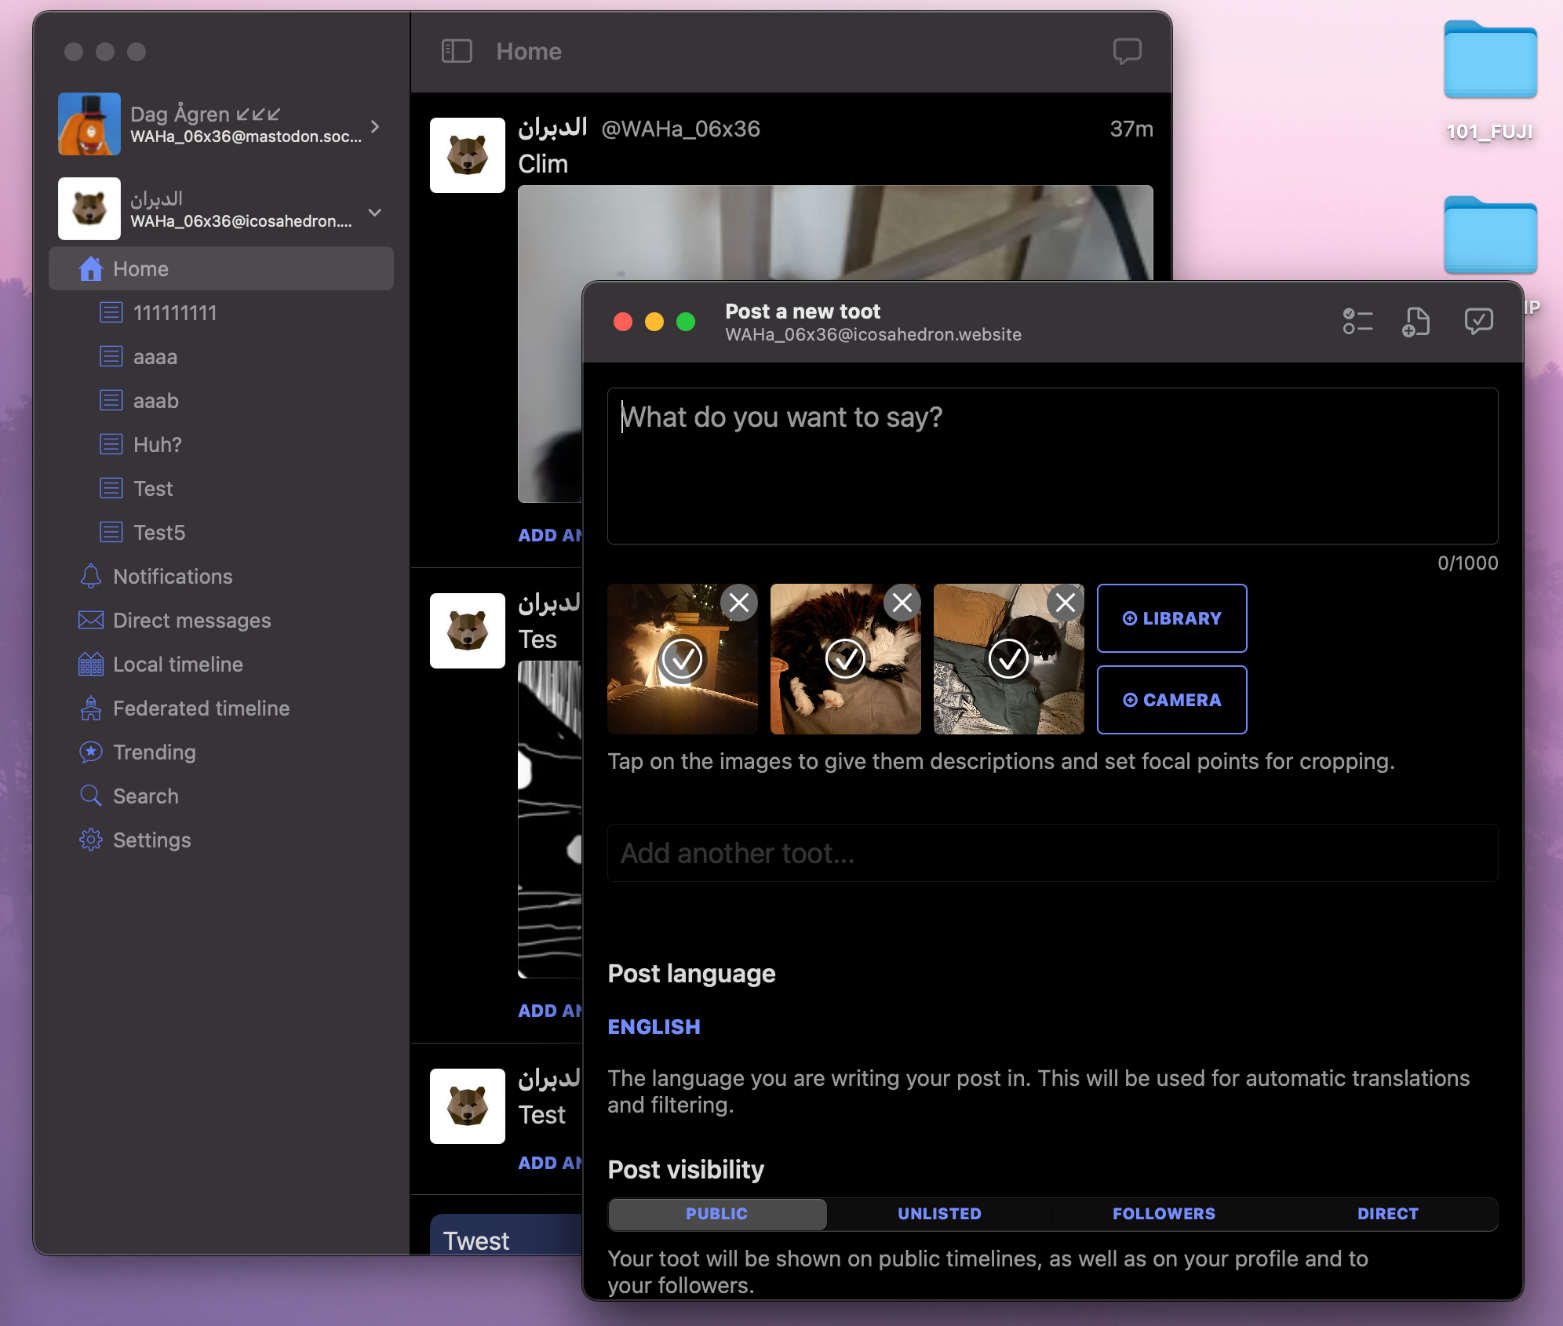
Task: Click the checkmark speech bubble post icon
Action: point(1478,321)
